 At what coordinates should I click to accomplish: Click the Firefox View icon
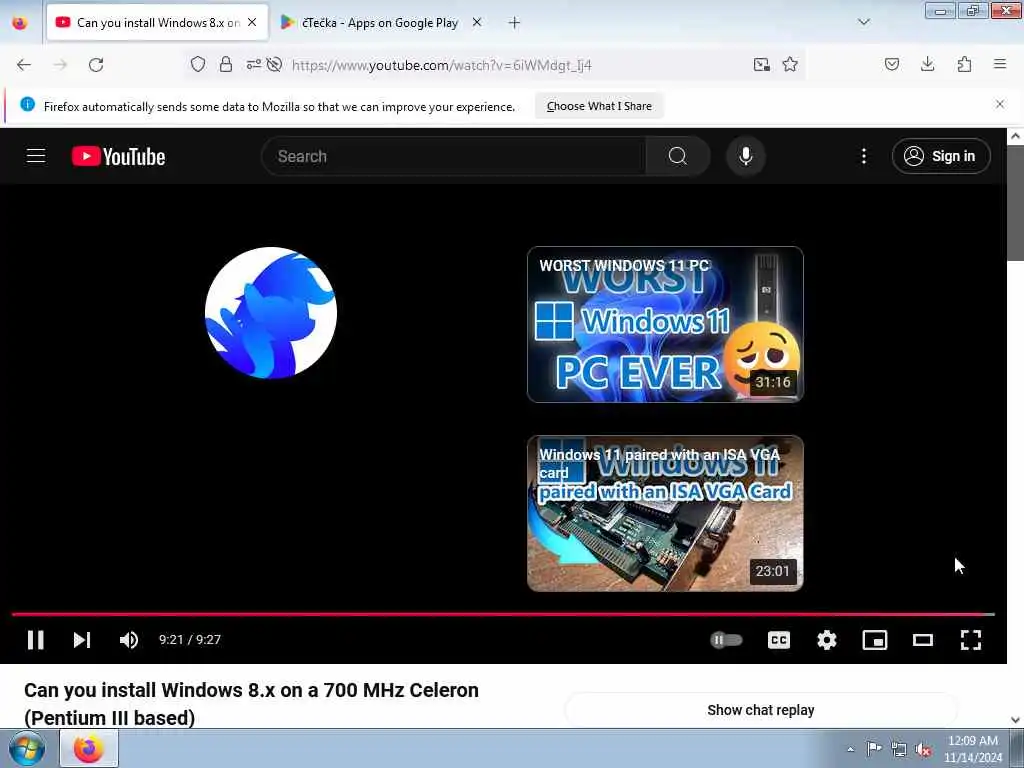point(20,23)
